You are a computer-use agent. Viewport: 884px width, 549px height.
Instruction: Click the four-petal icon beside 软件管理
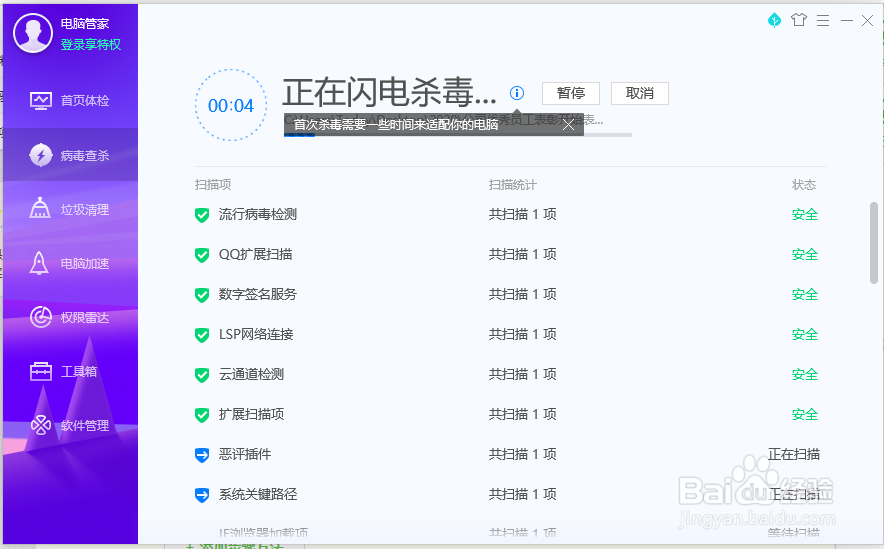[41, 425]
